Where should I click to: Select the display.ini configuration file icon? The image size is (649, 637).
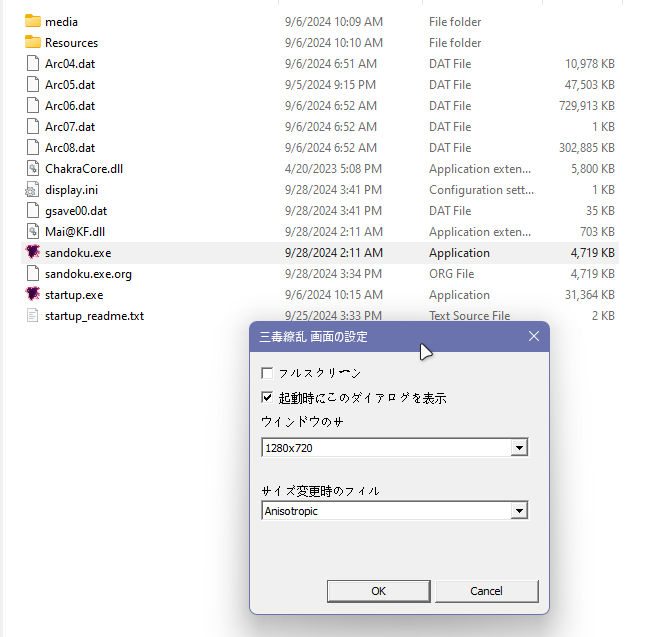(32, 190)
